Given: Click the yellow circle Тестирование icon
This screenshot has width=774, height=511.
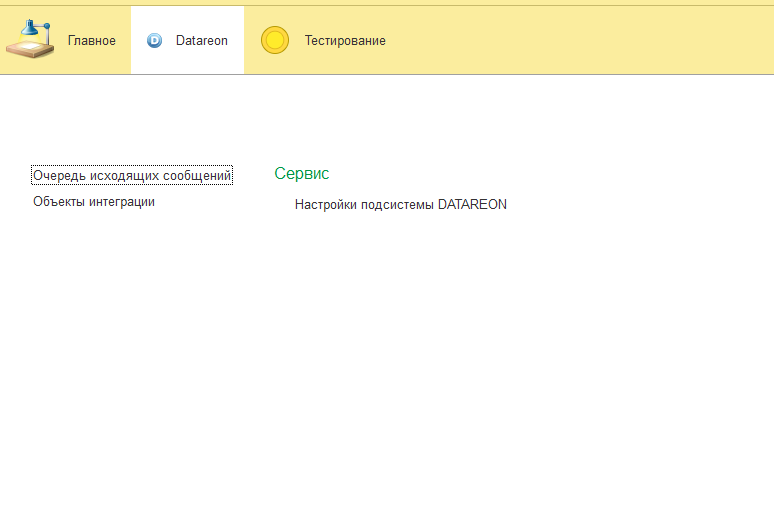Looking at the screenshot, I should (x=275, y=40).
